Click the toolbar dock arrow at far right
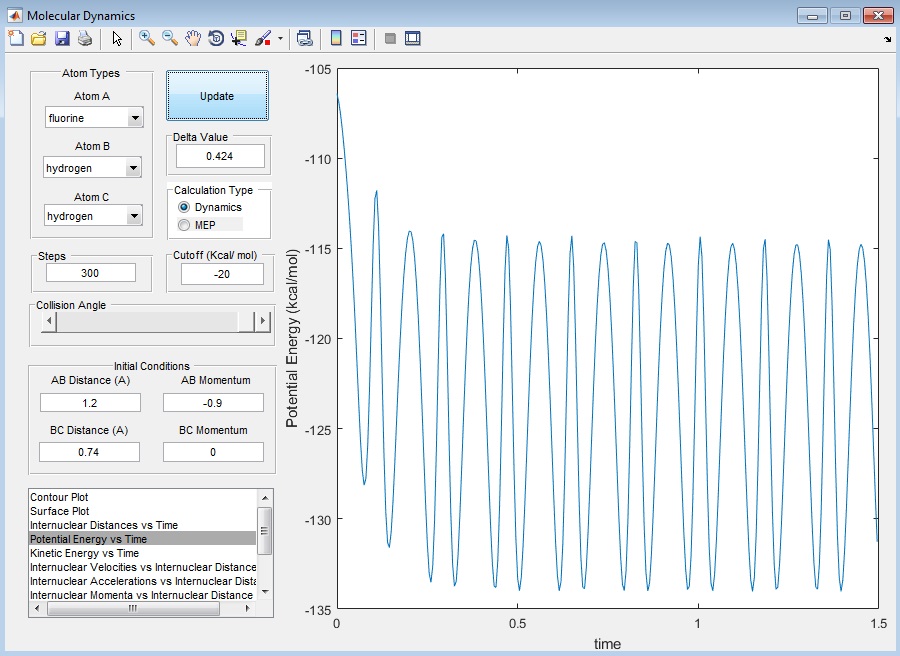This screenshot has height=656, width=900. click(888, 40)
